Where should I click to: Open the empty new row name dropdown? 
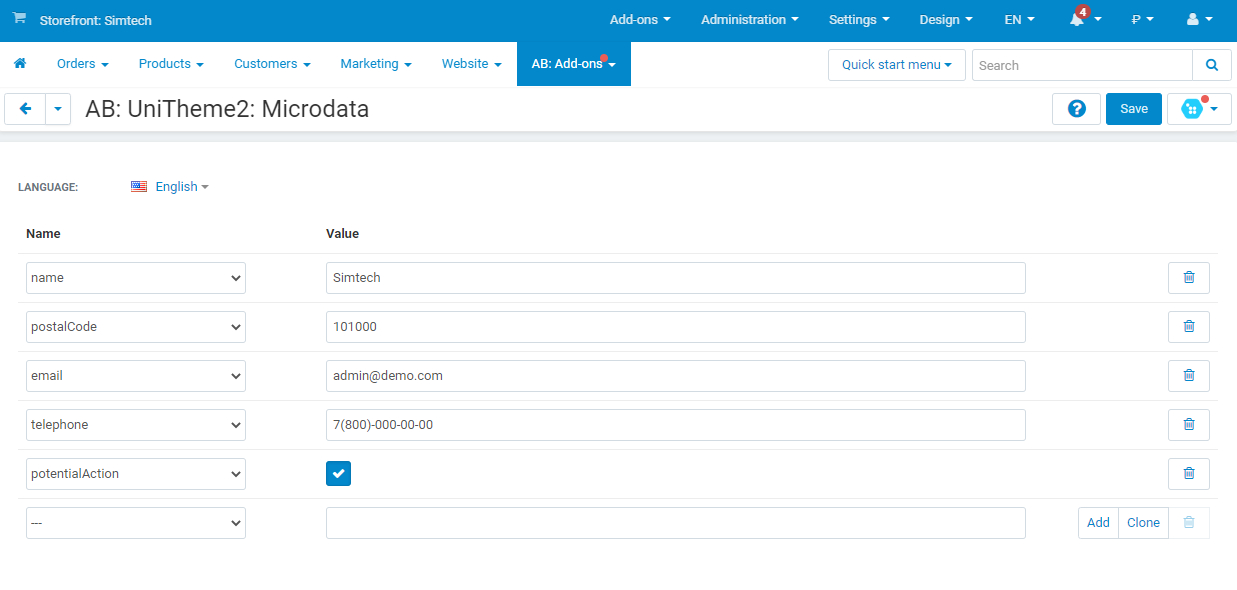pyautogui.click(x=136, y=523)
